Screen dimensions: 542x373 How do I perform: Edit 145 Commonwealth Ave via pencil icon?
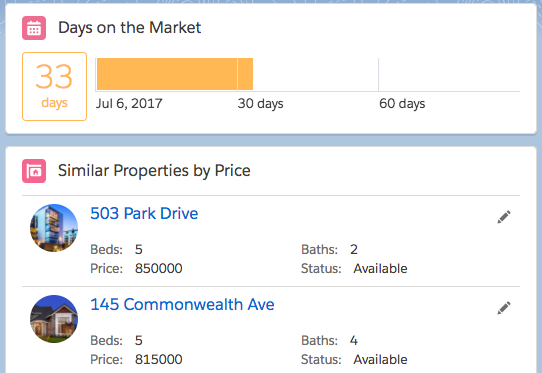coord(504,308)
